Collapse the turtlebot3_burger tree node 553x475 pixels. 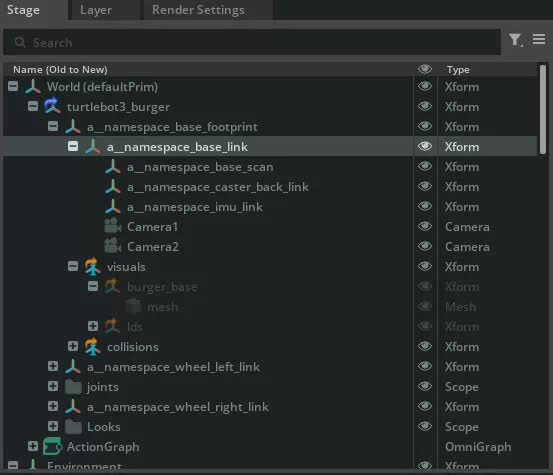[x=33, y=106]
